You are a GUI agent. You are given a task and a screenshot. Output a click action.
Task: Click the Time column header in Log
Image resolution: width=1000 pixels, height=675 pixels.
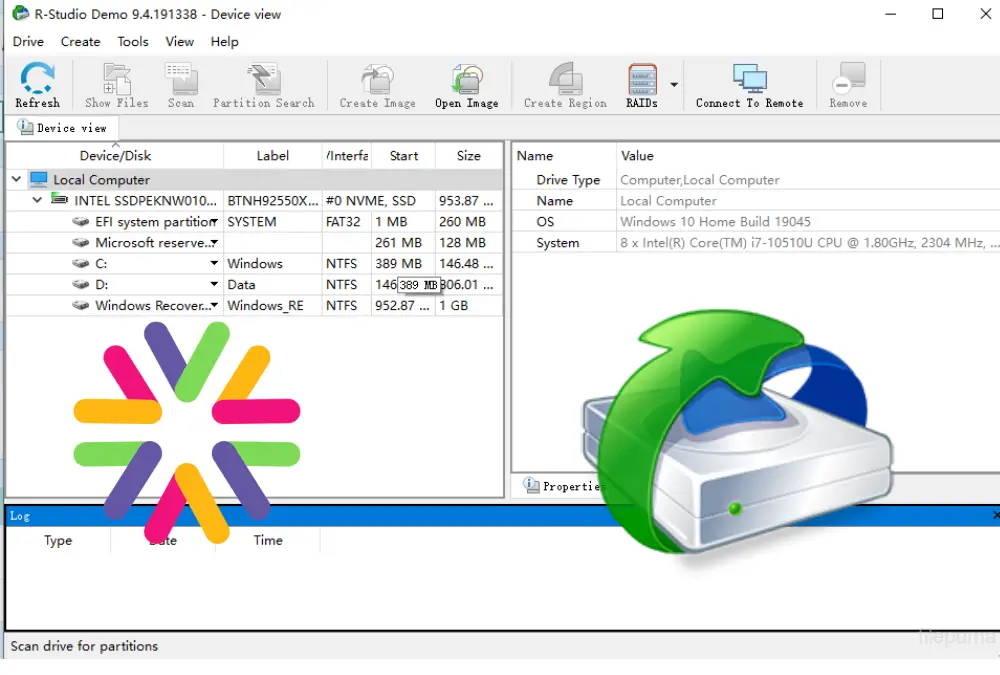268,540
